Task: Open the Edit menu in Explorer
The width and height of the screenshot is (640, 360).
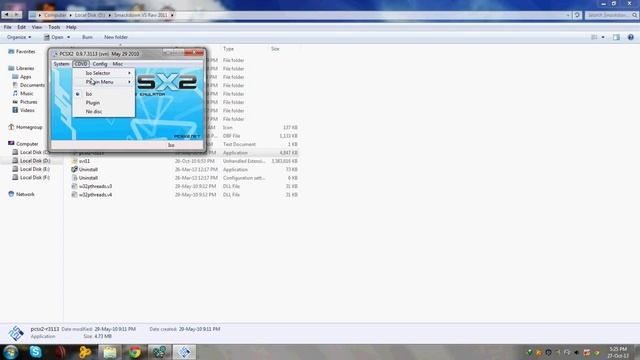Action: tap(21, 27)
